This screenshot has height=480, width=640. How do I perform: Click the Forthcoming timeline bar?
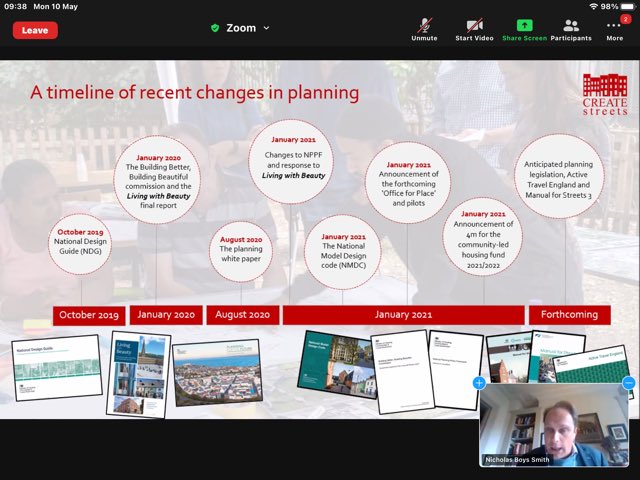569,315
